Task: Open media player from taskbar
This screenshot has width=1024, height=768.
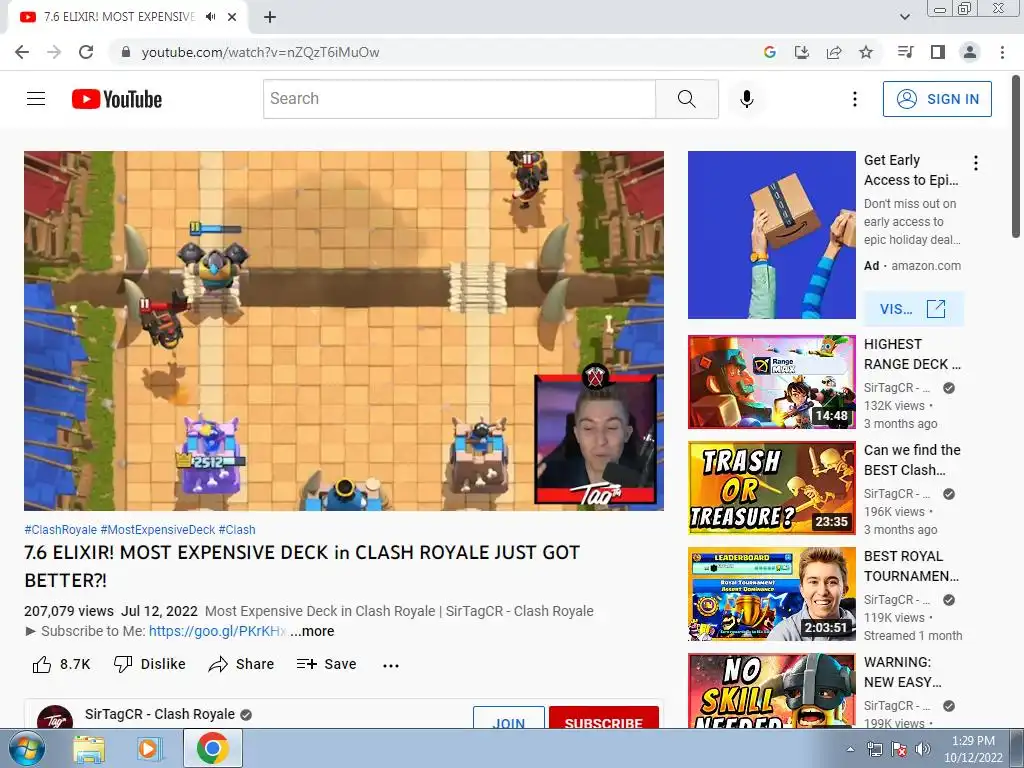Action: tap(150, 748)
